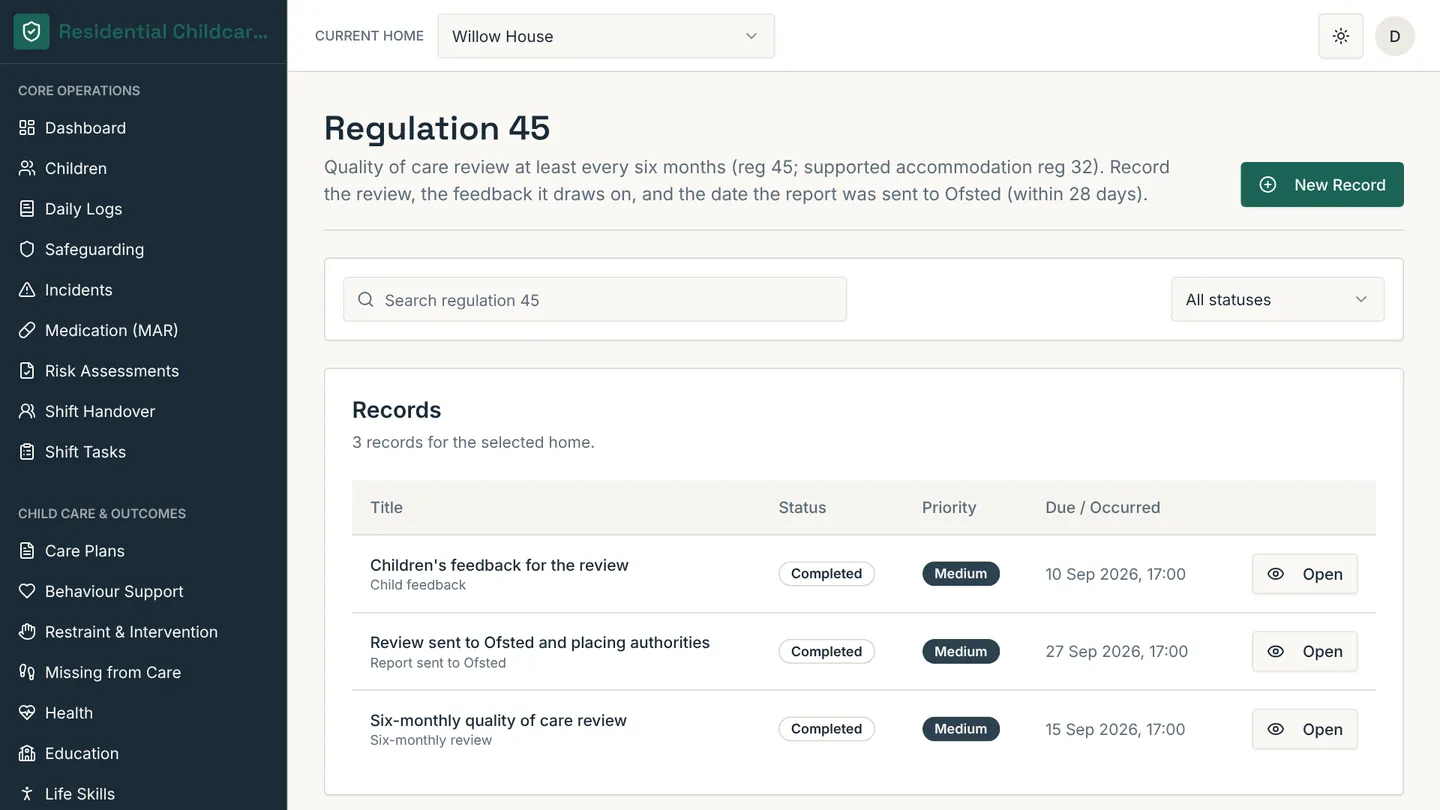This screenshot has height=810, width=1440.
Task: Open the Six-monthly quality of care review record
Action: [1304, 729]
